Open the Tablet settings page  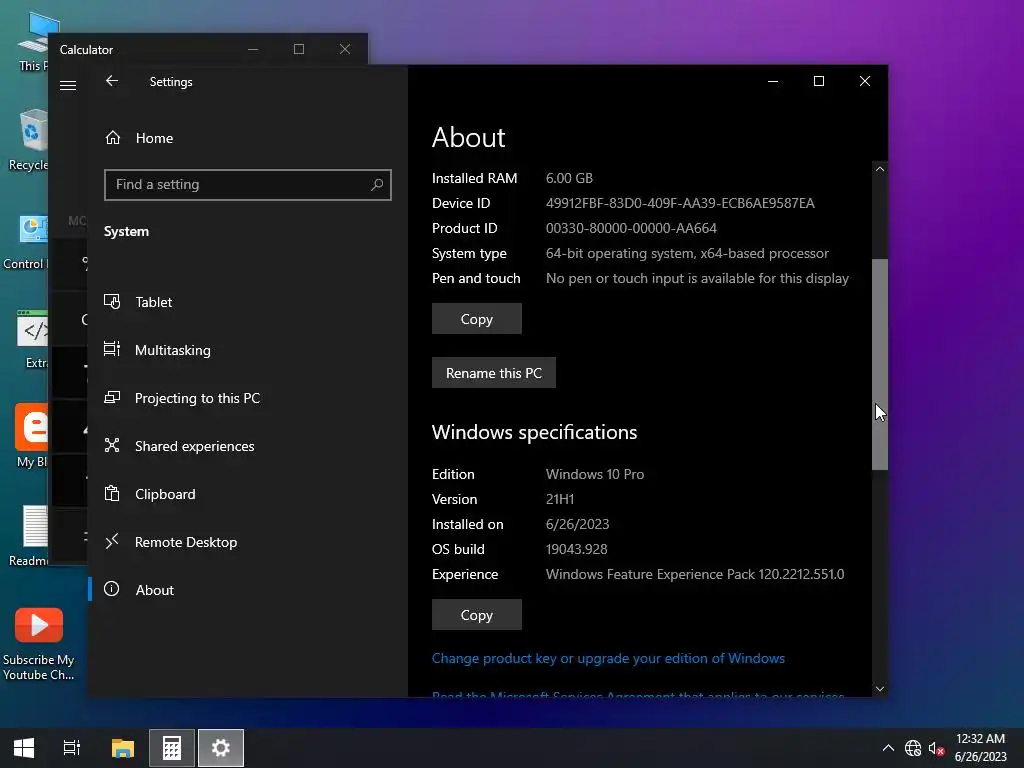point(247,302)
